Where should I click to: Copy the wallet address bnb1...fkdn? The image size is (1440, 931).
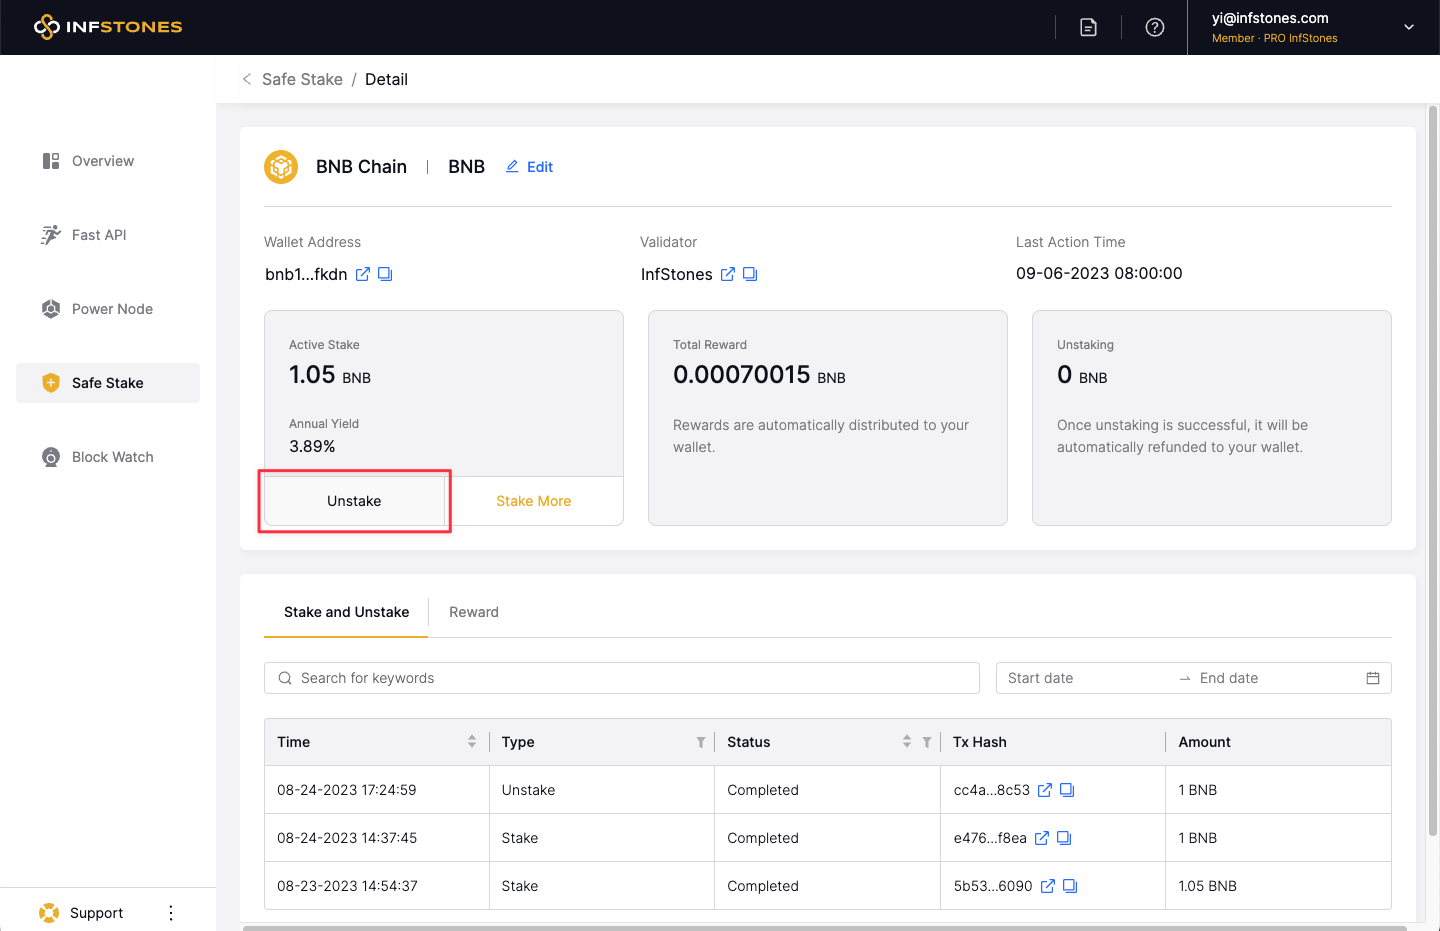tap(385, 274)
